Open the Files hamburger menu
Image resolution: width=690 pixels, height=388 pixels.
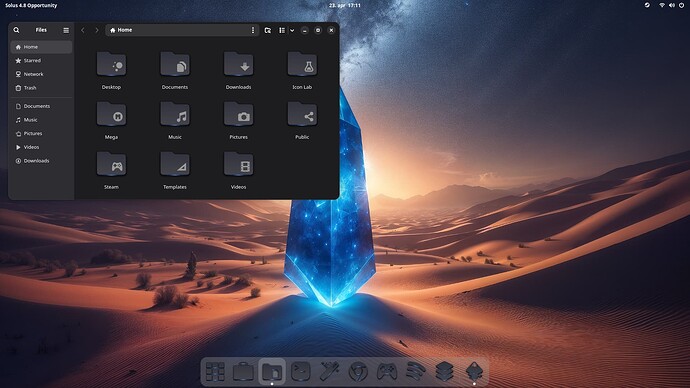66,30
